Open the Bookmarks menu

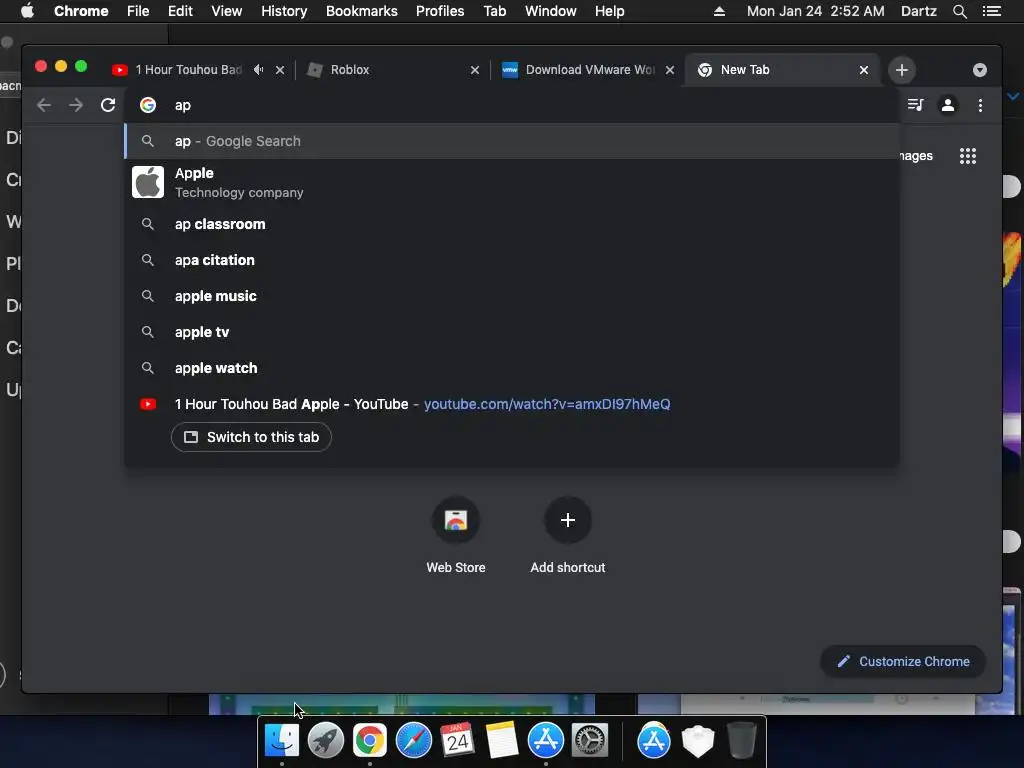(362, 11)
